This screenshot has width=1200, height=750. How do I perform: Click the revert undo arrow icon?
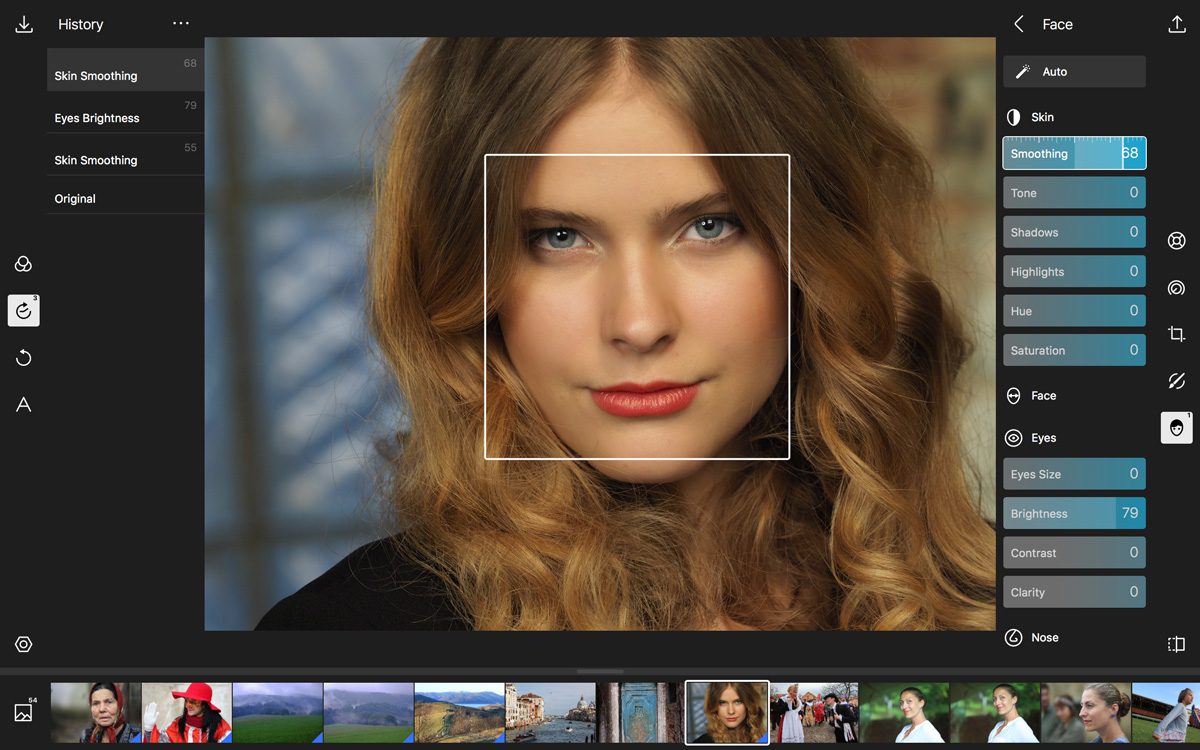24,358
